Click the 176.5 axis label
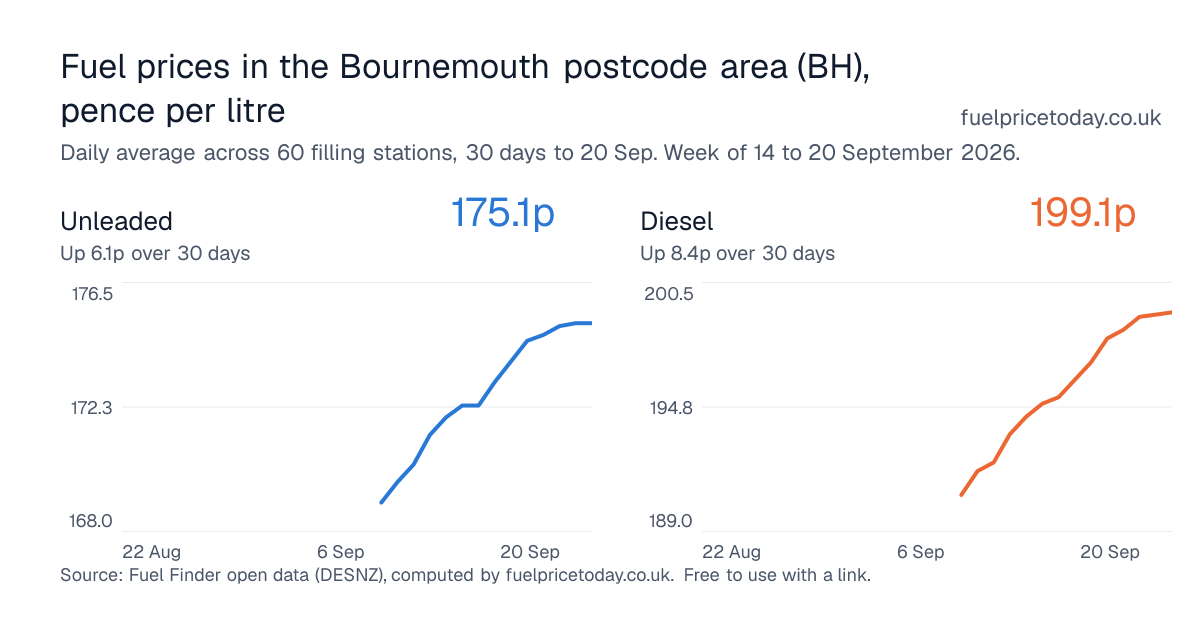The width and height of the screenshot is (1200, 630). click(93, 294)
